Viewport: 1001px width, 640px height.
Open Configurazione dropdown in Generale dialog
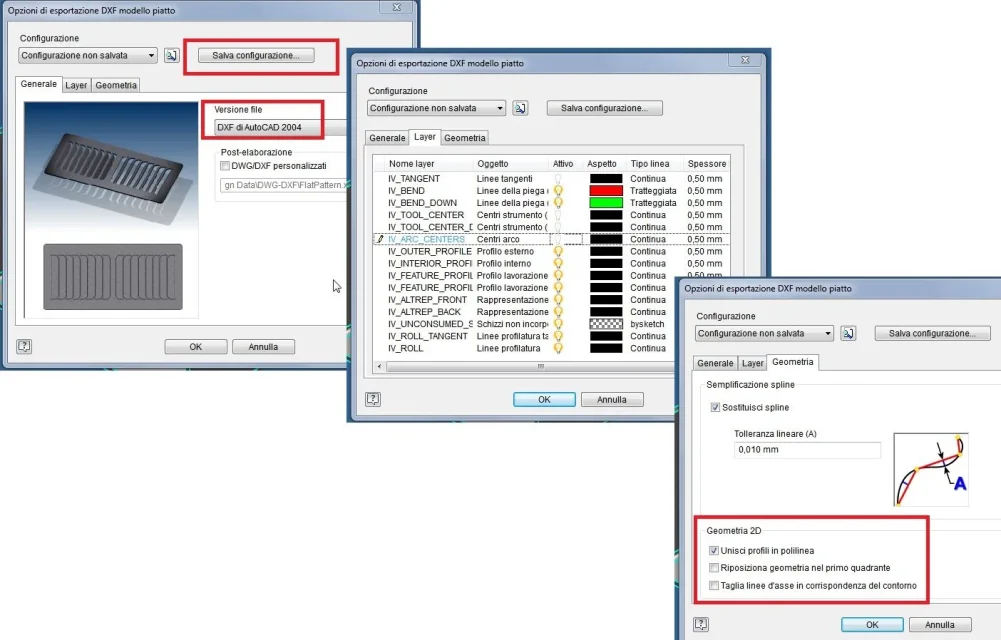pyautogui.click(x=87, y=56)
